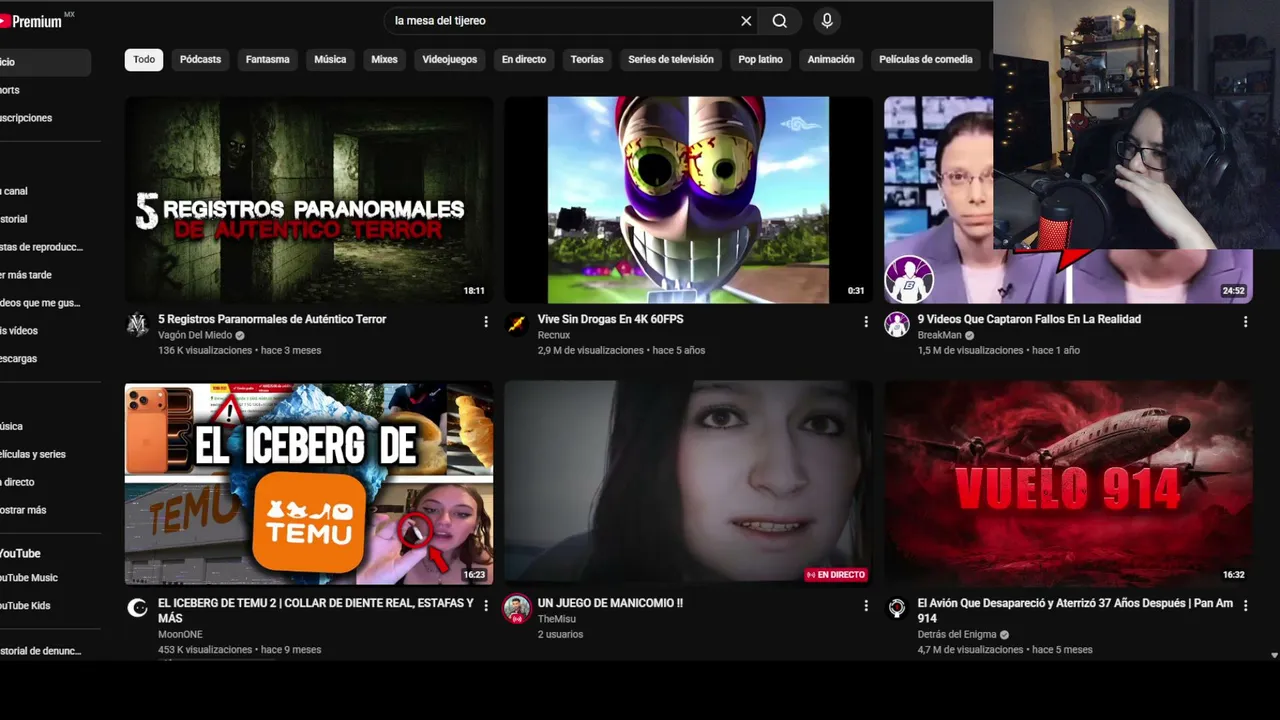Viewport: 1280px width, 720px height.
Task: Open title '9 Videos Que Captaron Fallos En La Realidad'
Action: pyautogui.click(x=1029, y=319)
